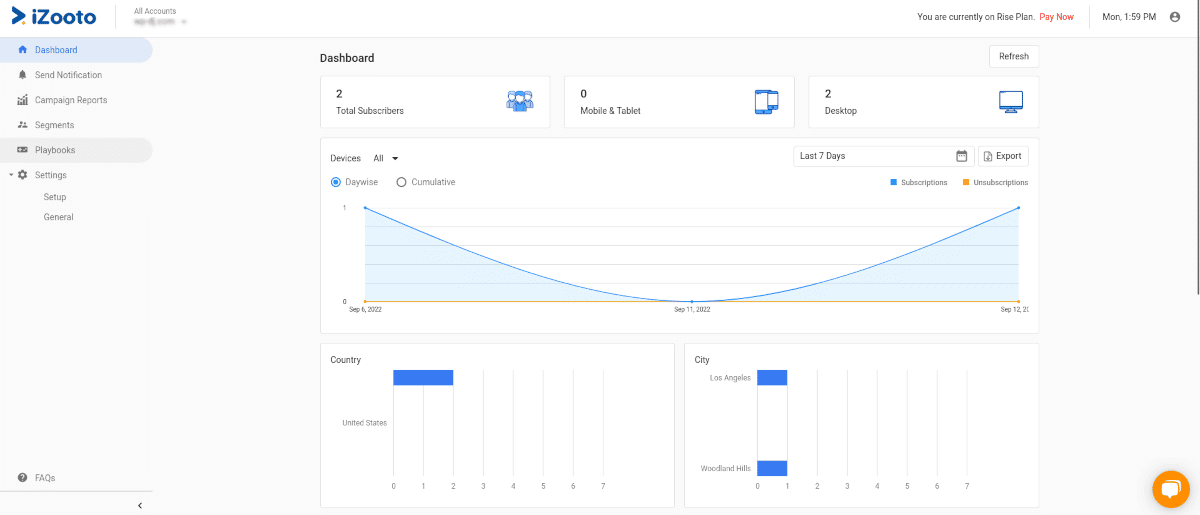Open General under Settings
The width and height of the screenshot is (1200, 515).
[58, 217]
